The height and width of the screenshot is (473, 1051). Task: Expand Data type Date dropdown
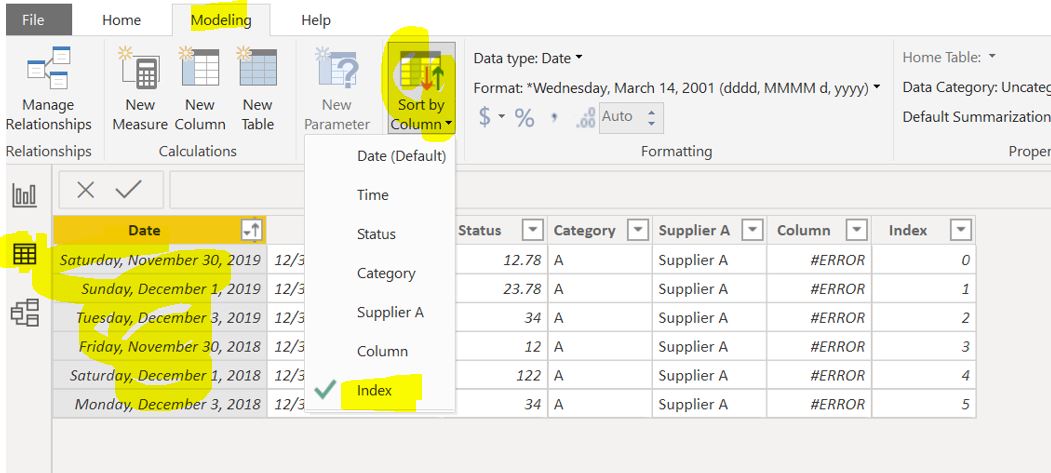[x=528, y=58]
